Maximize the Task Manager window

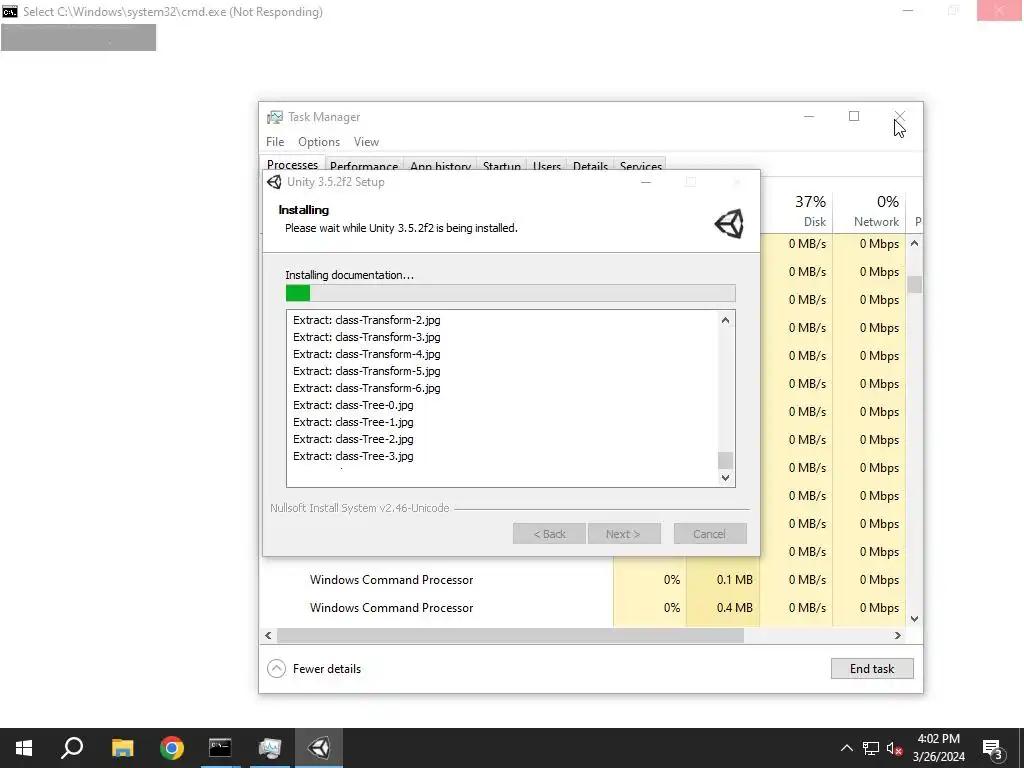(x=854, y=116)
